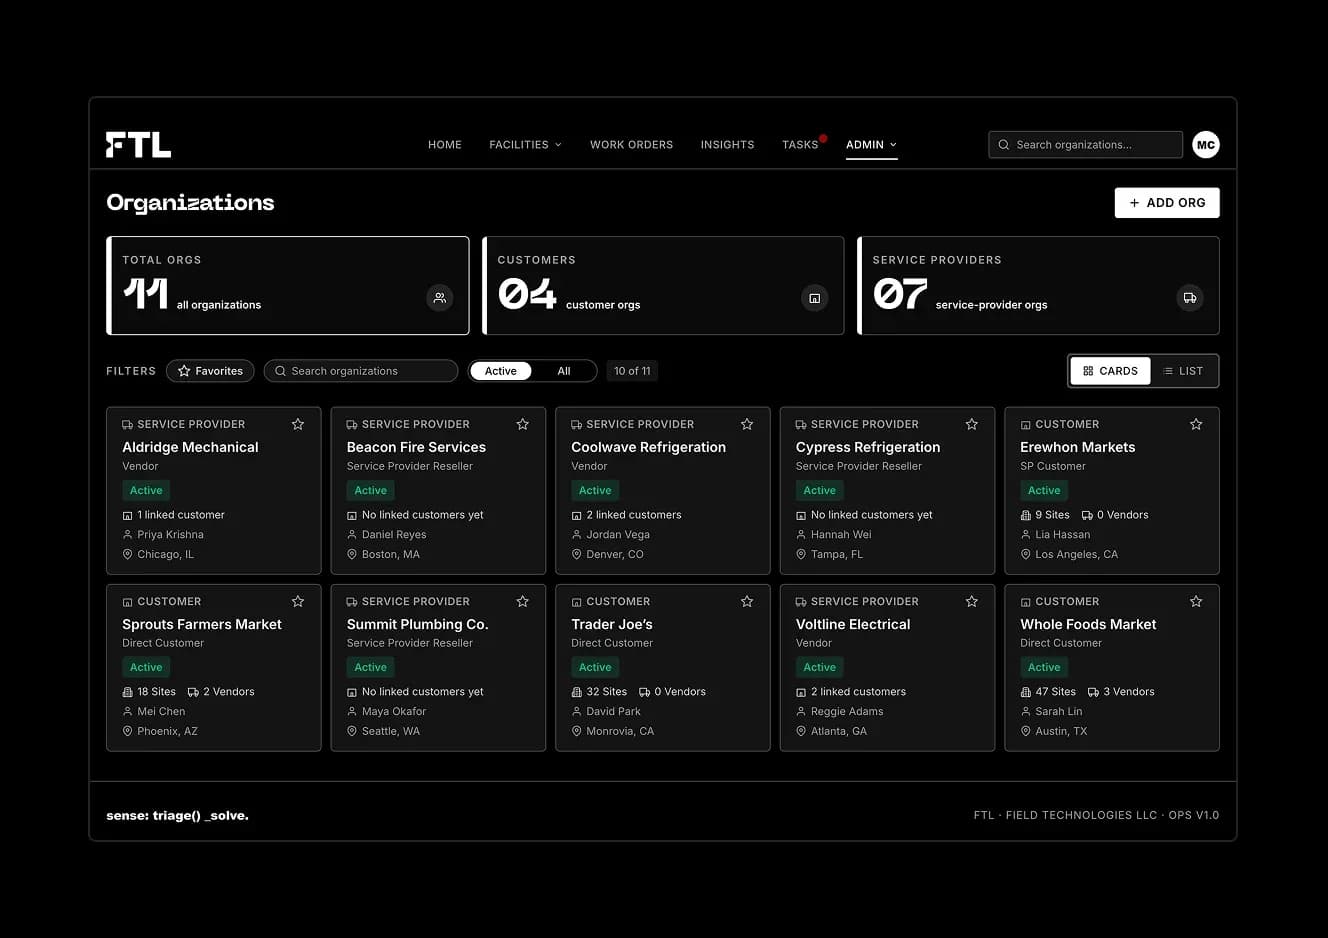Click the Add Org button
Viewport: 1328px width, 938px height.
[x=1167, y=203]
